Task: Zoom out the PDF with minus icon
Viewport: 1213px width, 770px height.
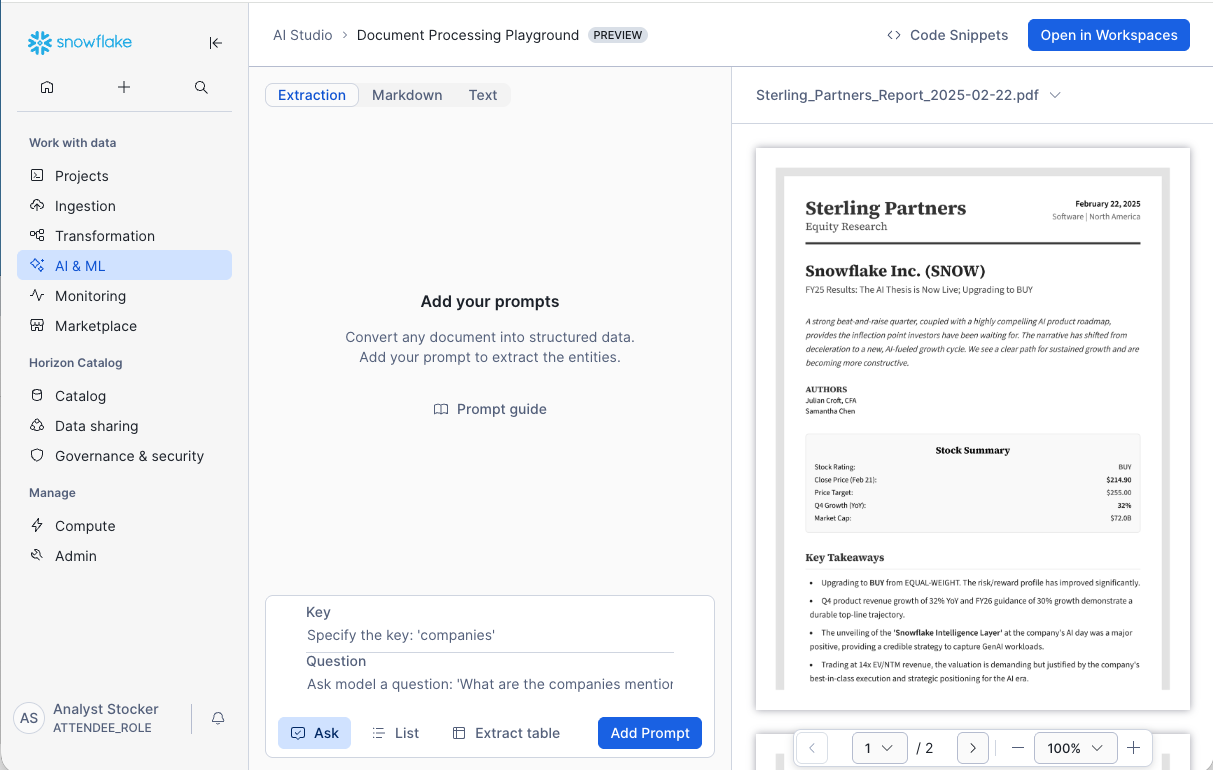Action: [1017, 748]
